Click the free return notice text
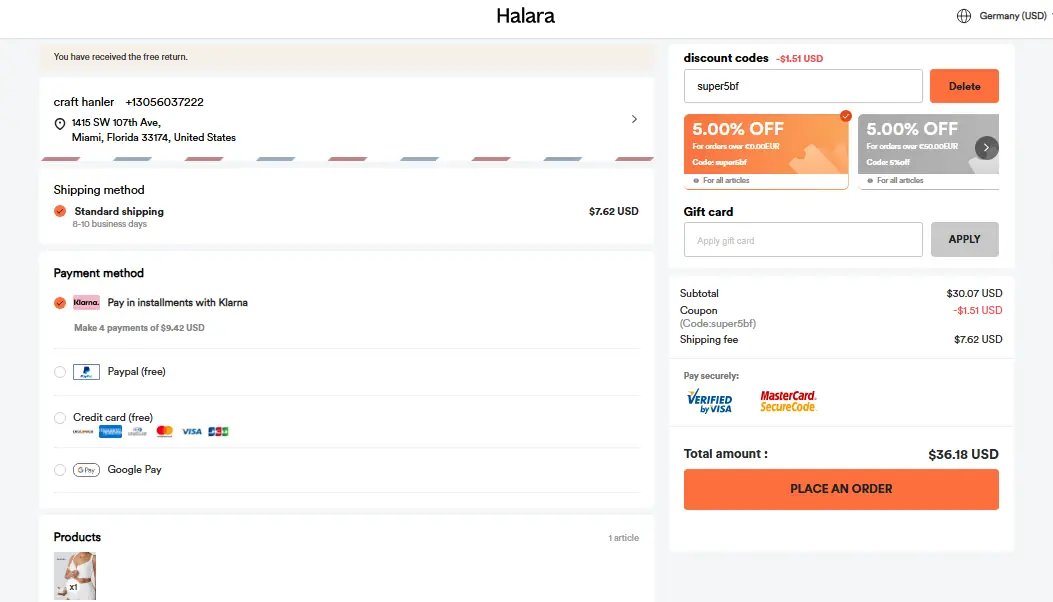 [x=121, y=57]
